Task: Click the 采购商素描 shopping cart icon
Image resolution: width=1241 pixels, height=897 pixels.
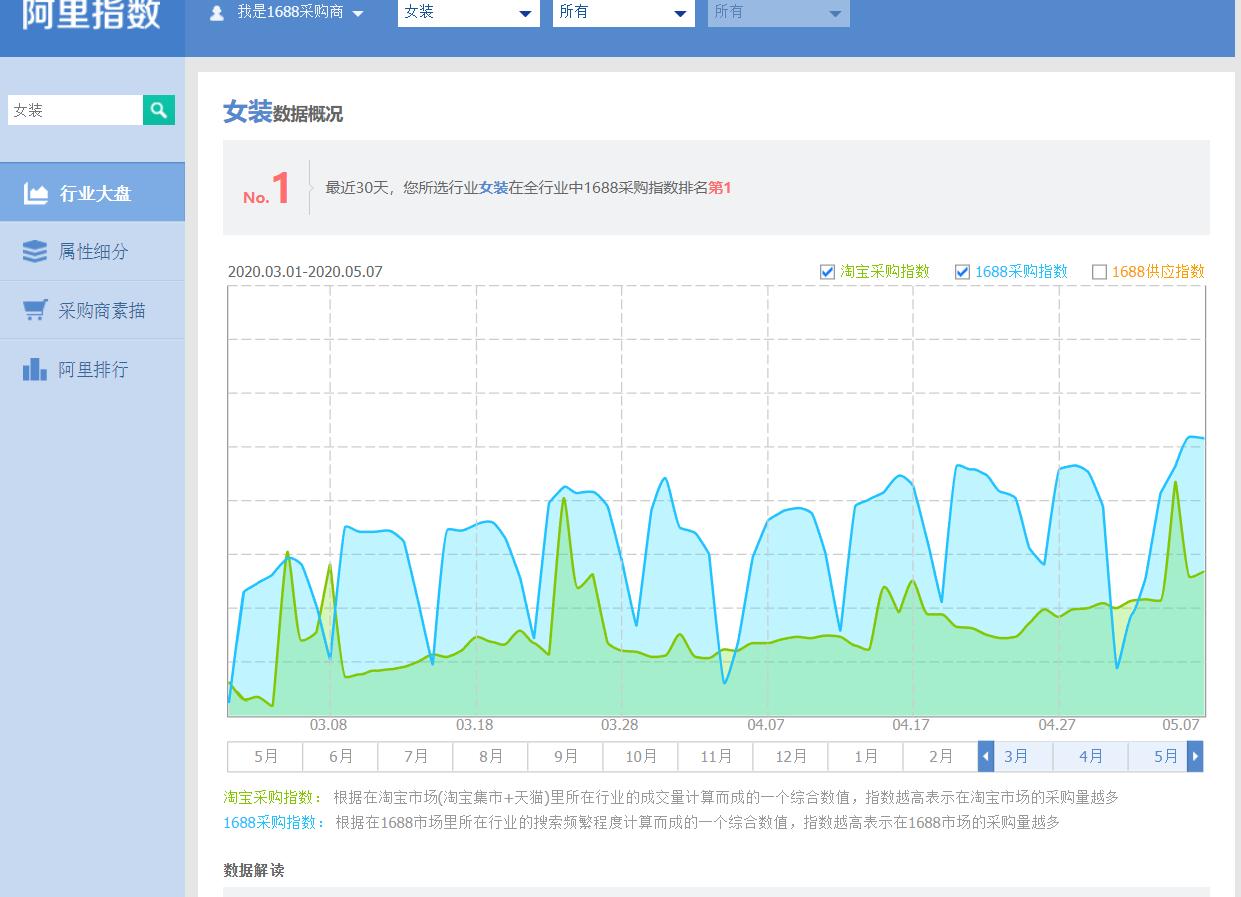Action: point(35,311)
